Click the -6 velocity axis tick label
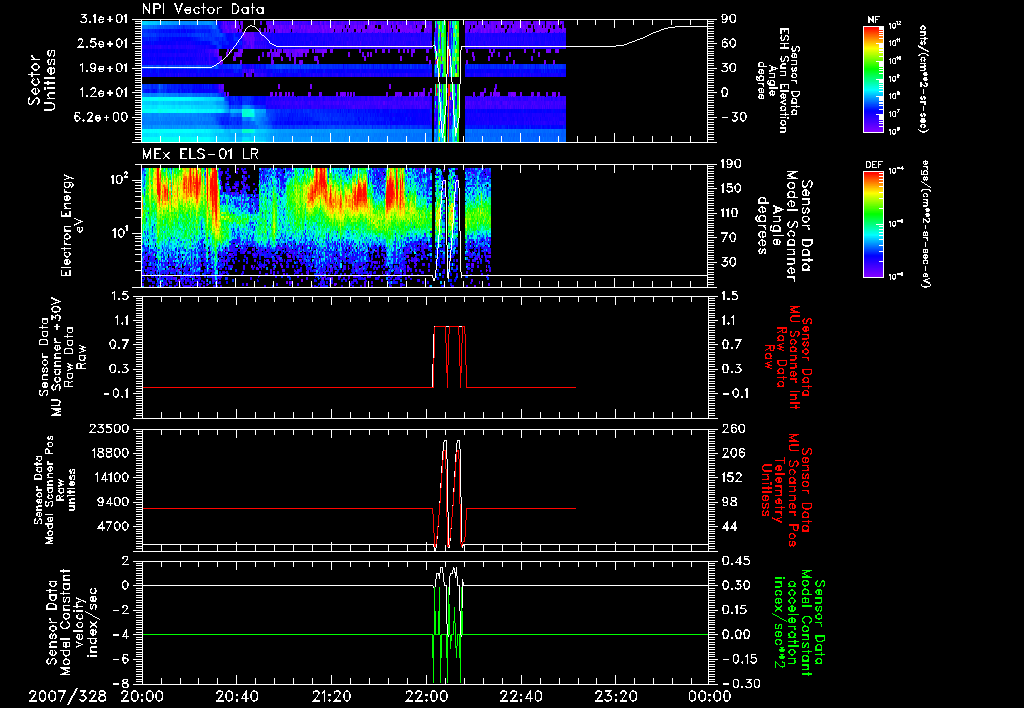 click(122, 659)
